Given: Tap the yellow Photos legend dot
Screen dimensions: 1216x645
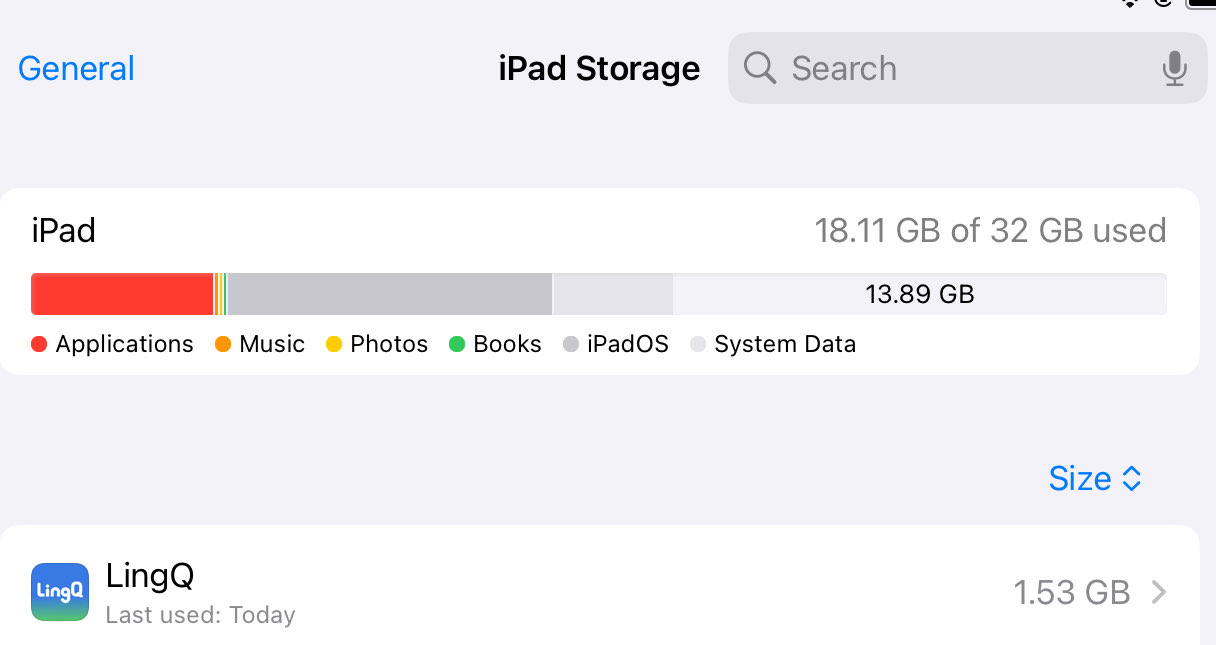Looking at the screenshot, I should click(334, 344).
